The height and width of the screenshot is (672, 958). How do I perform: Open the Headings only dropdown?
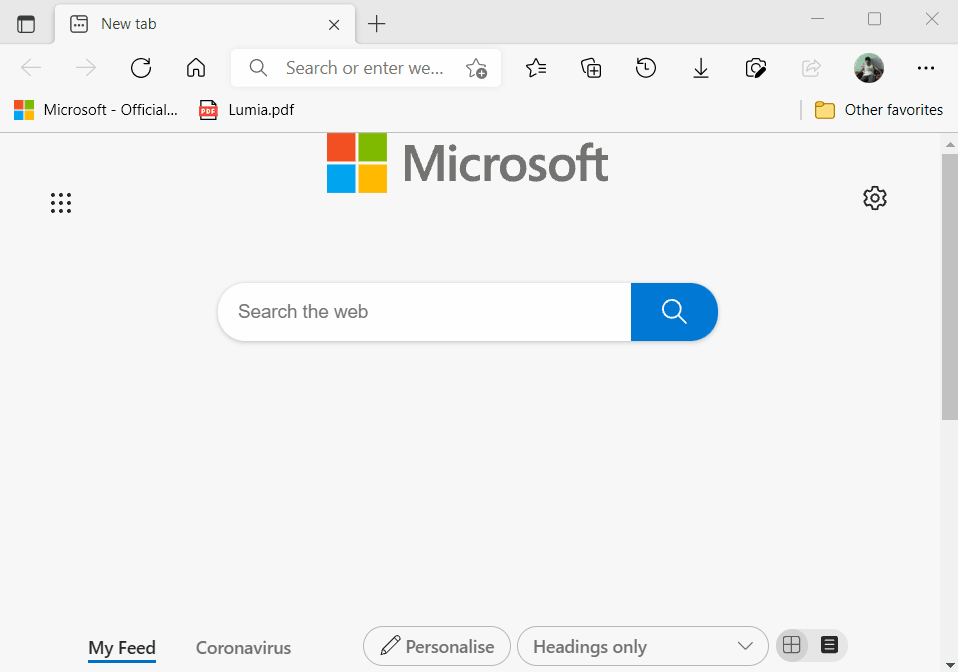[x=642, y=646]
